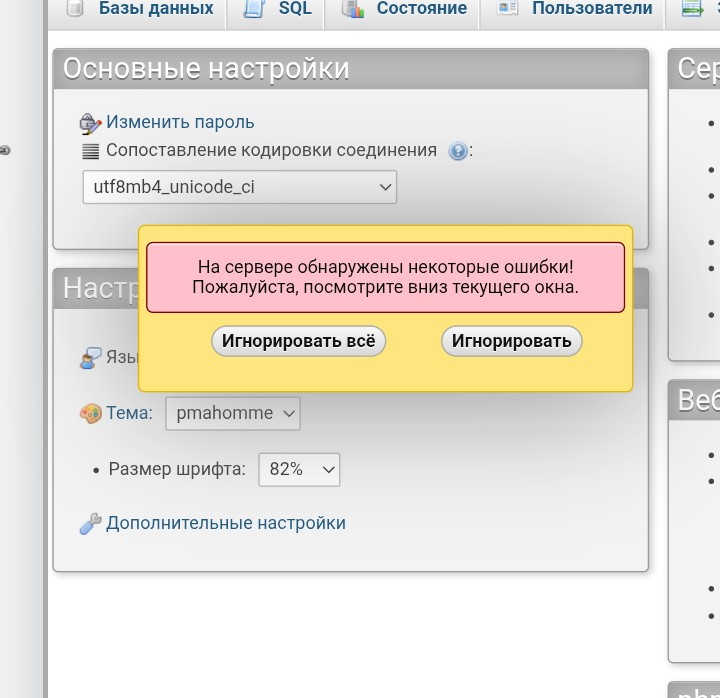Switch to the Базы данных tab
Image resolution: width=720 pixels, height=698 pixels.
[x=155, y=9]
